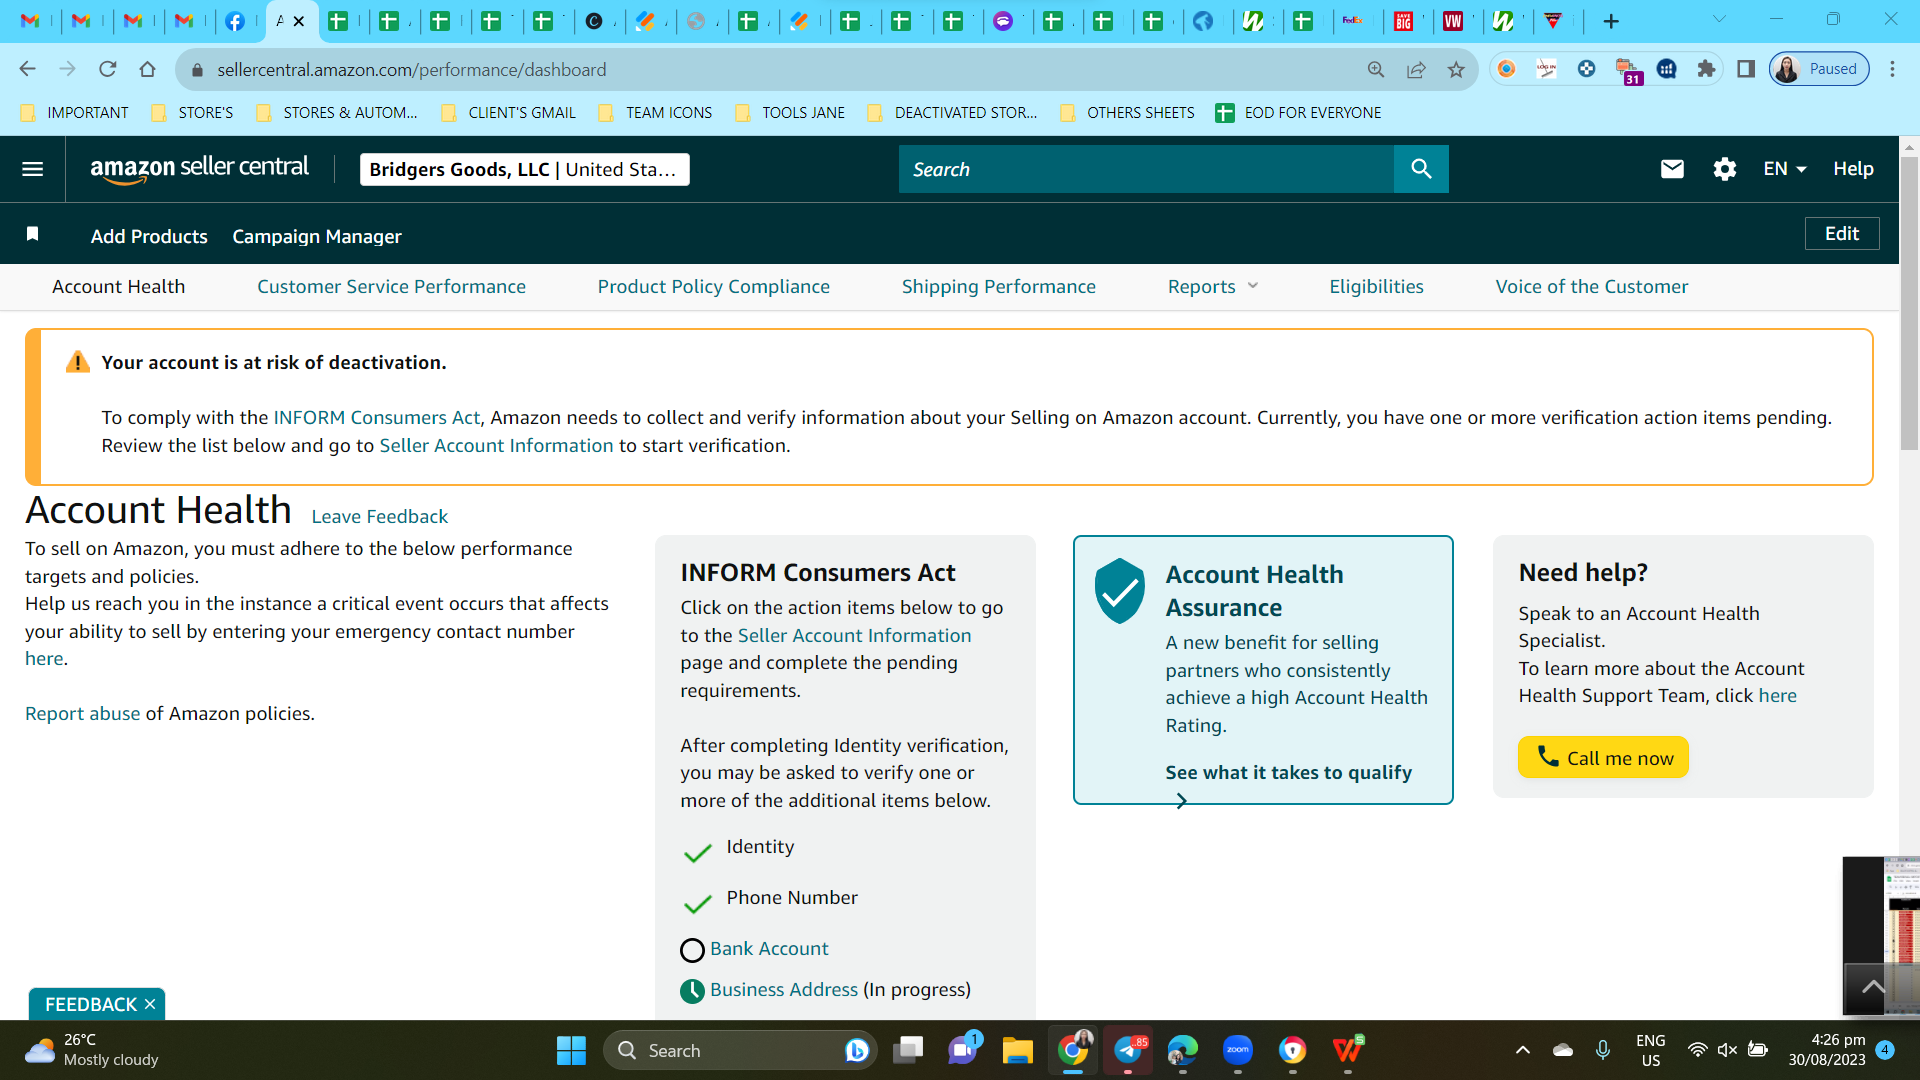Screen dimensions: 1920x1080
Task: Select the Account Health tab
Action: [x=118, y=287]
